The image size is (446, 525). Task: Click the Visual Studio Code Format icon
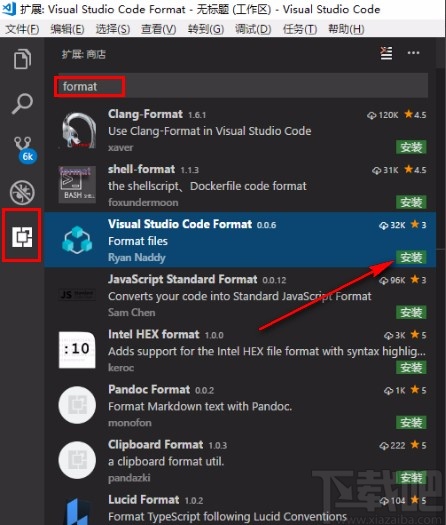pos(77,240)
